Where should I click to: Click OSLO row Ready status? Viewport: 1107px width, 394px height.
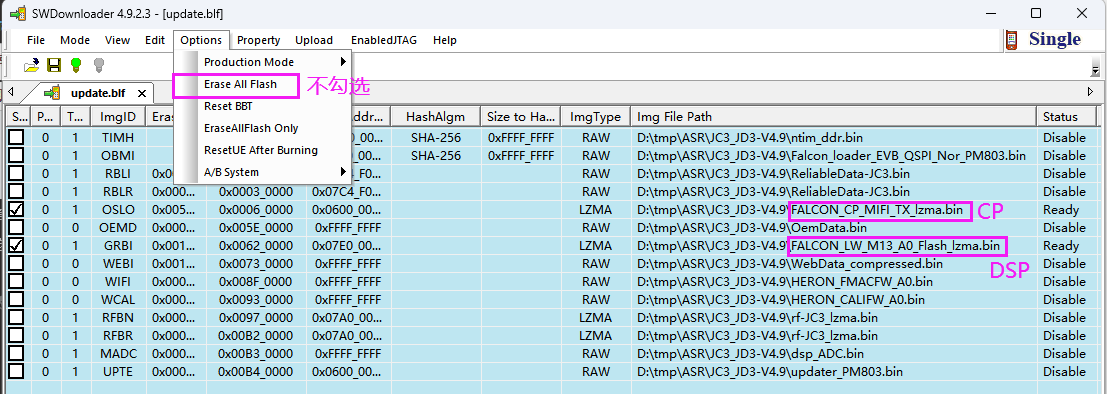(x=1061, y=210)
